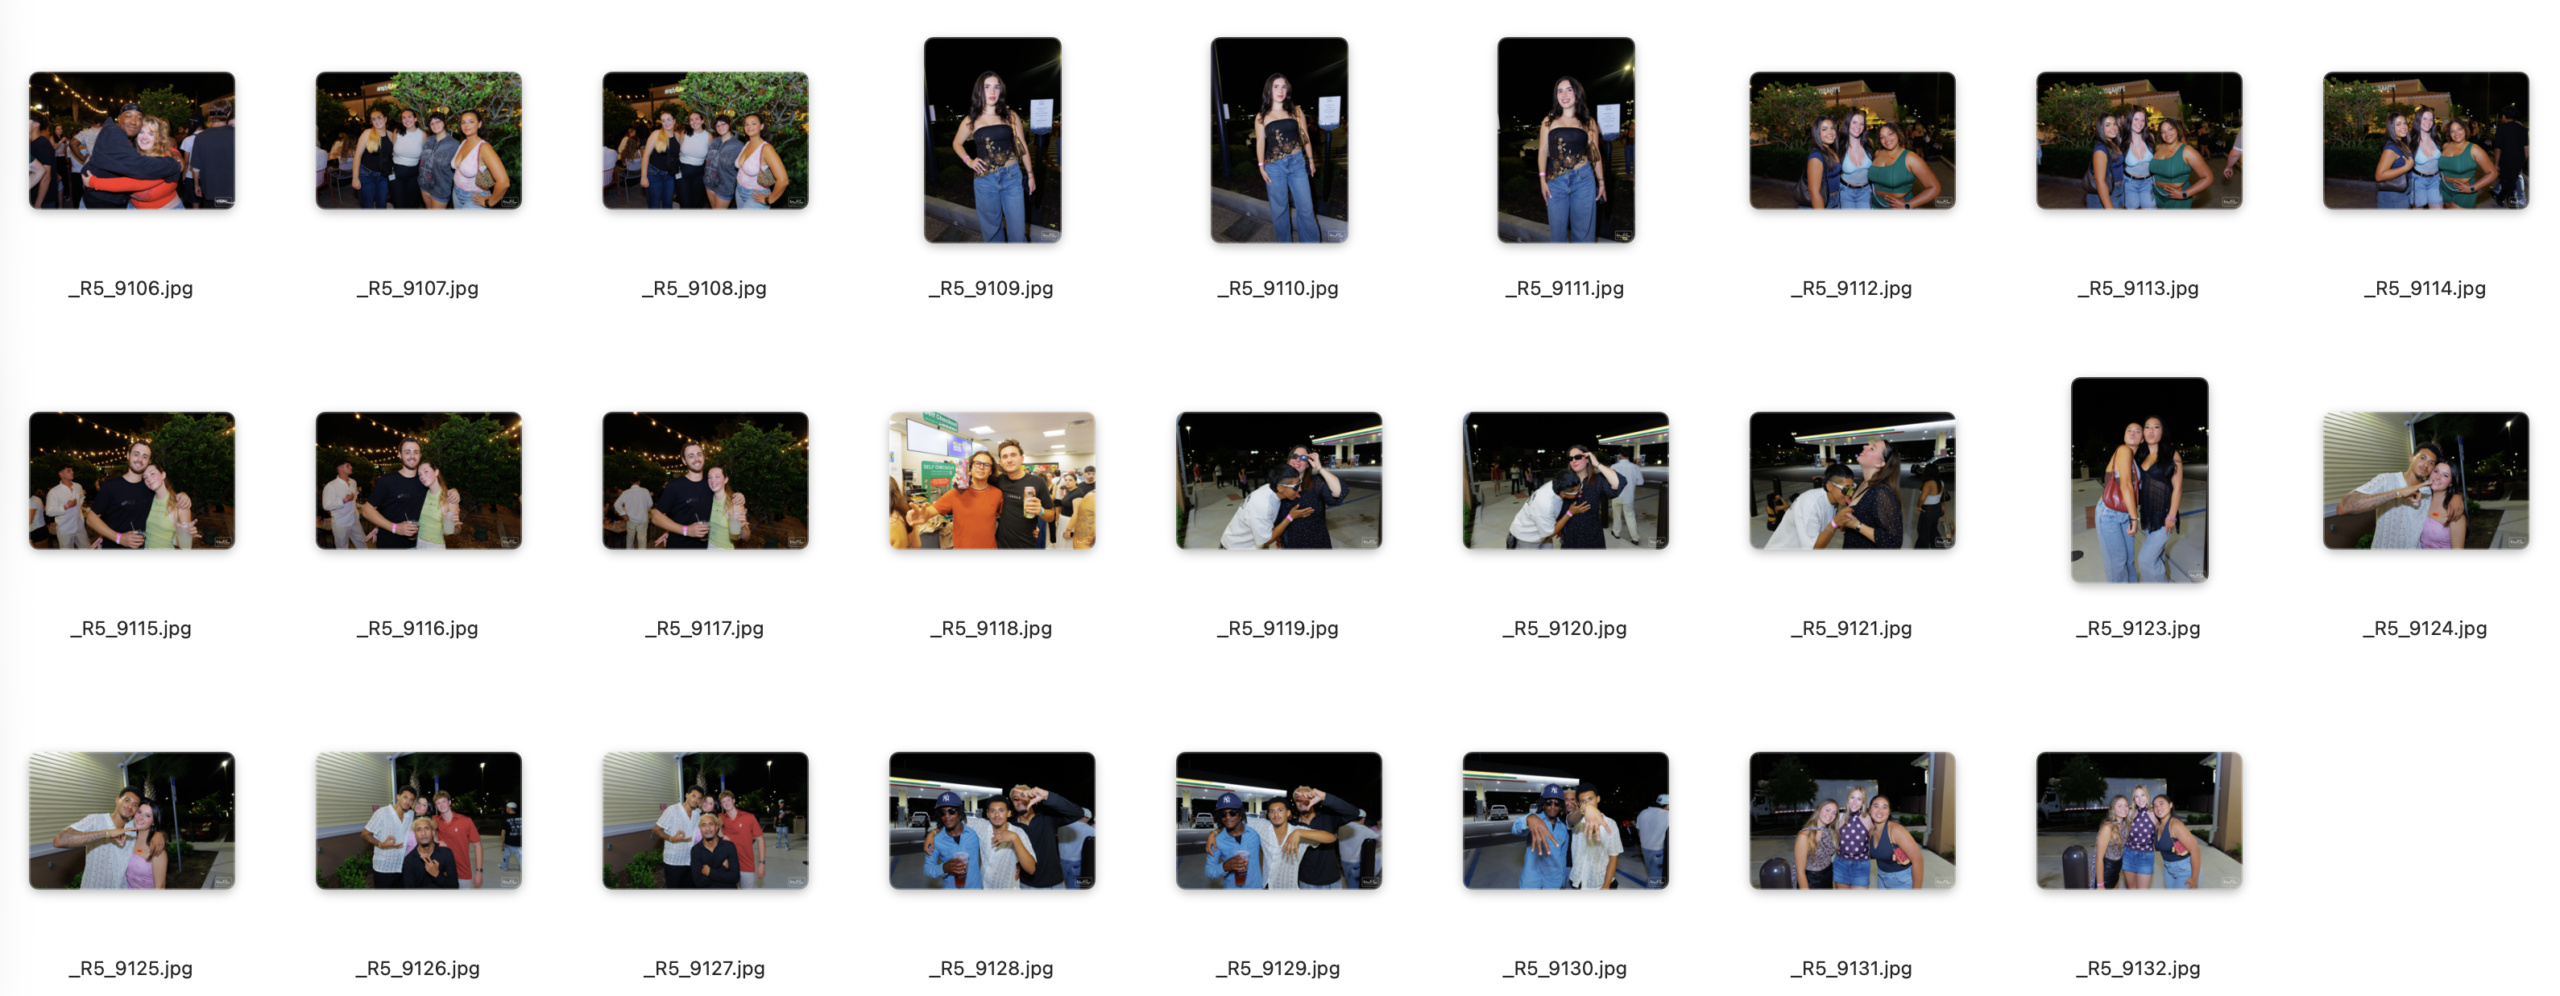2560x996 pixels.
Task: Select the _R5_9127.jpg thumbnail
Action: (706, 820)
